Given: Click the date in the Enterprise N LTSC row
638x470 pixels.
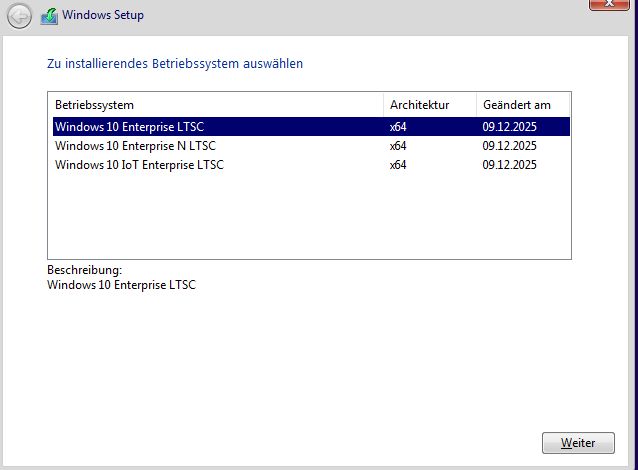Looking at the screenshot, I should coord(509,146).
